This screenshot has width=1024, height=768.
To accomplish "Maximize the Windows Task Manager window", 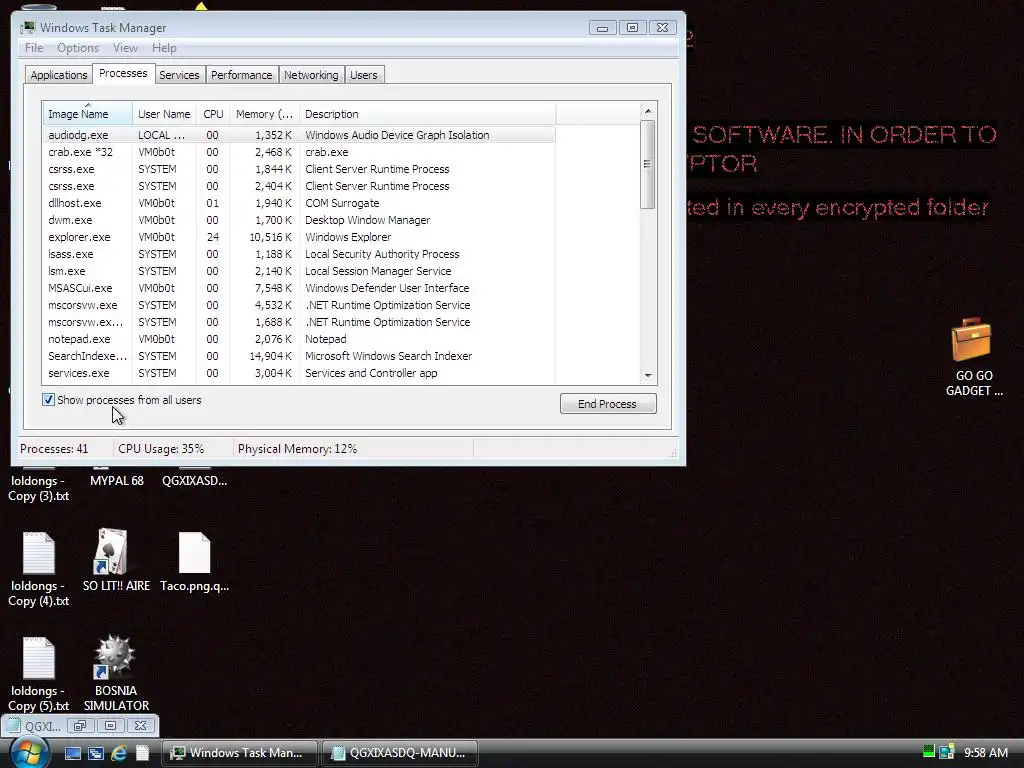I will click(632, 27).
